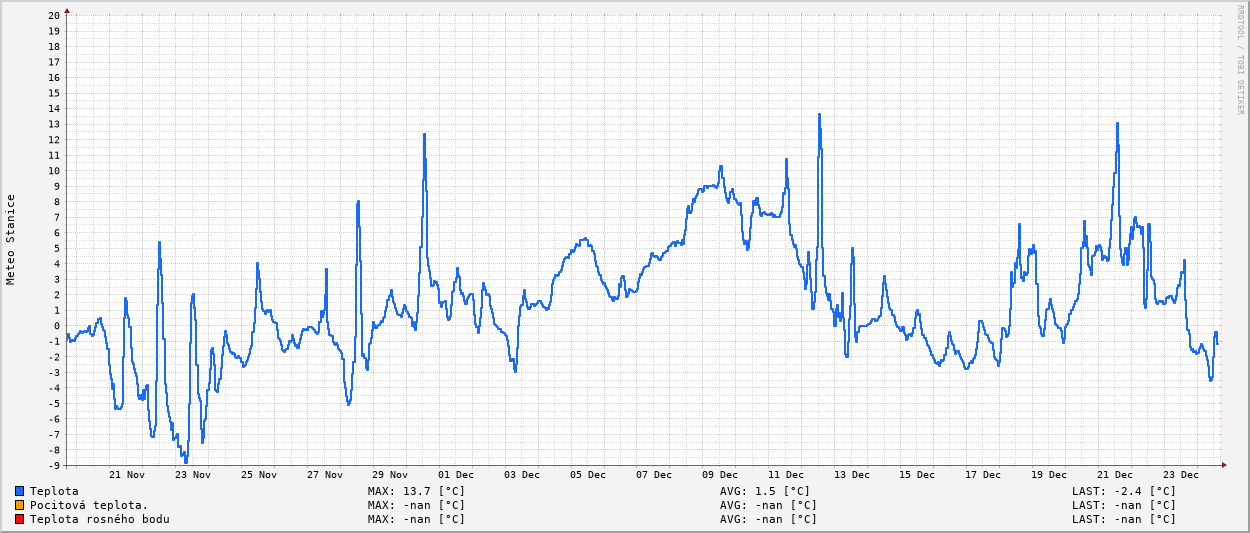The width and height of the screenshot is (1250, 533).
Task: Click the 23 Dec date label
Action: click(x=1181, y=475)
